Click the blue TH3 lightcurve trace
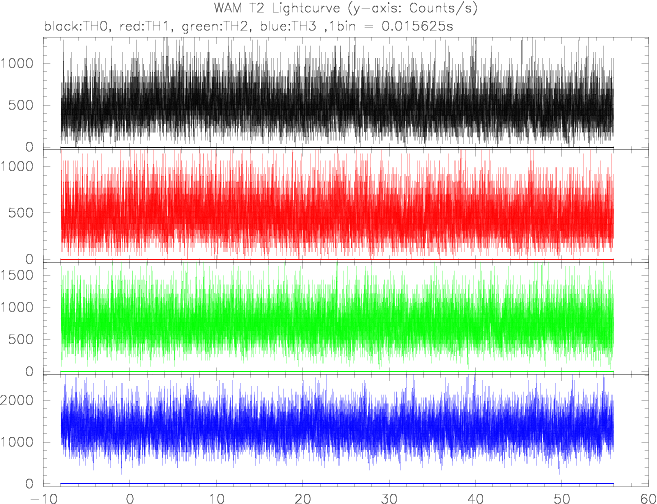 (x=337, y=427)
